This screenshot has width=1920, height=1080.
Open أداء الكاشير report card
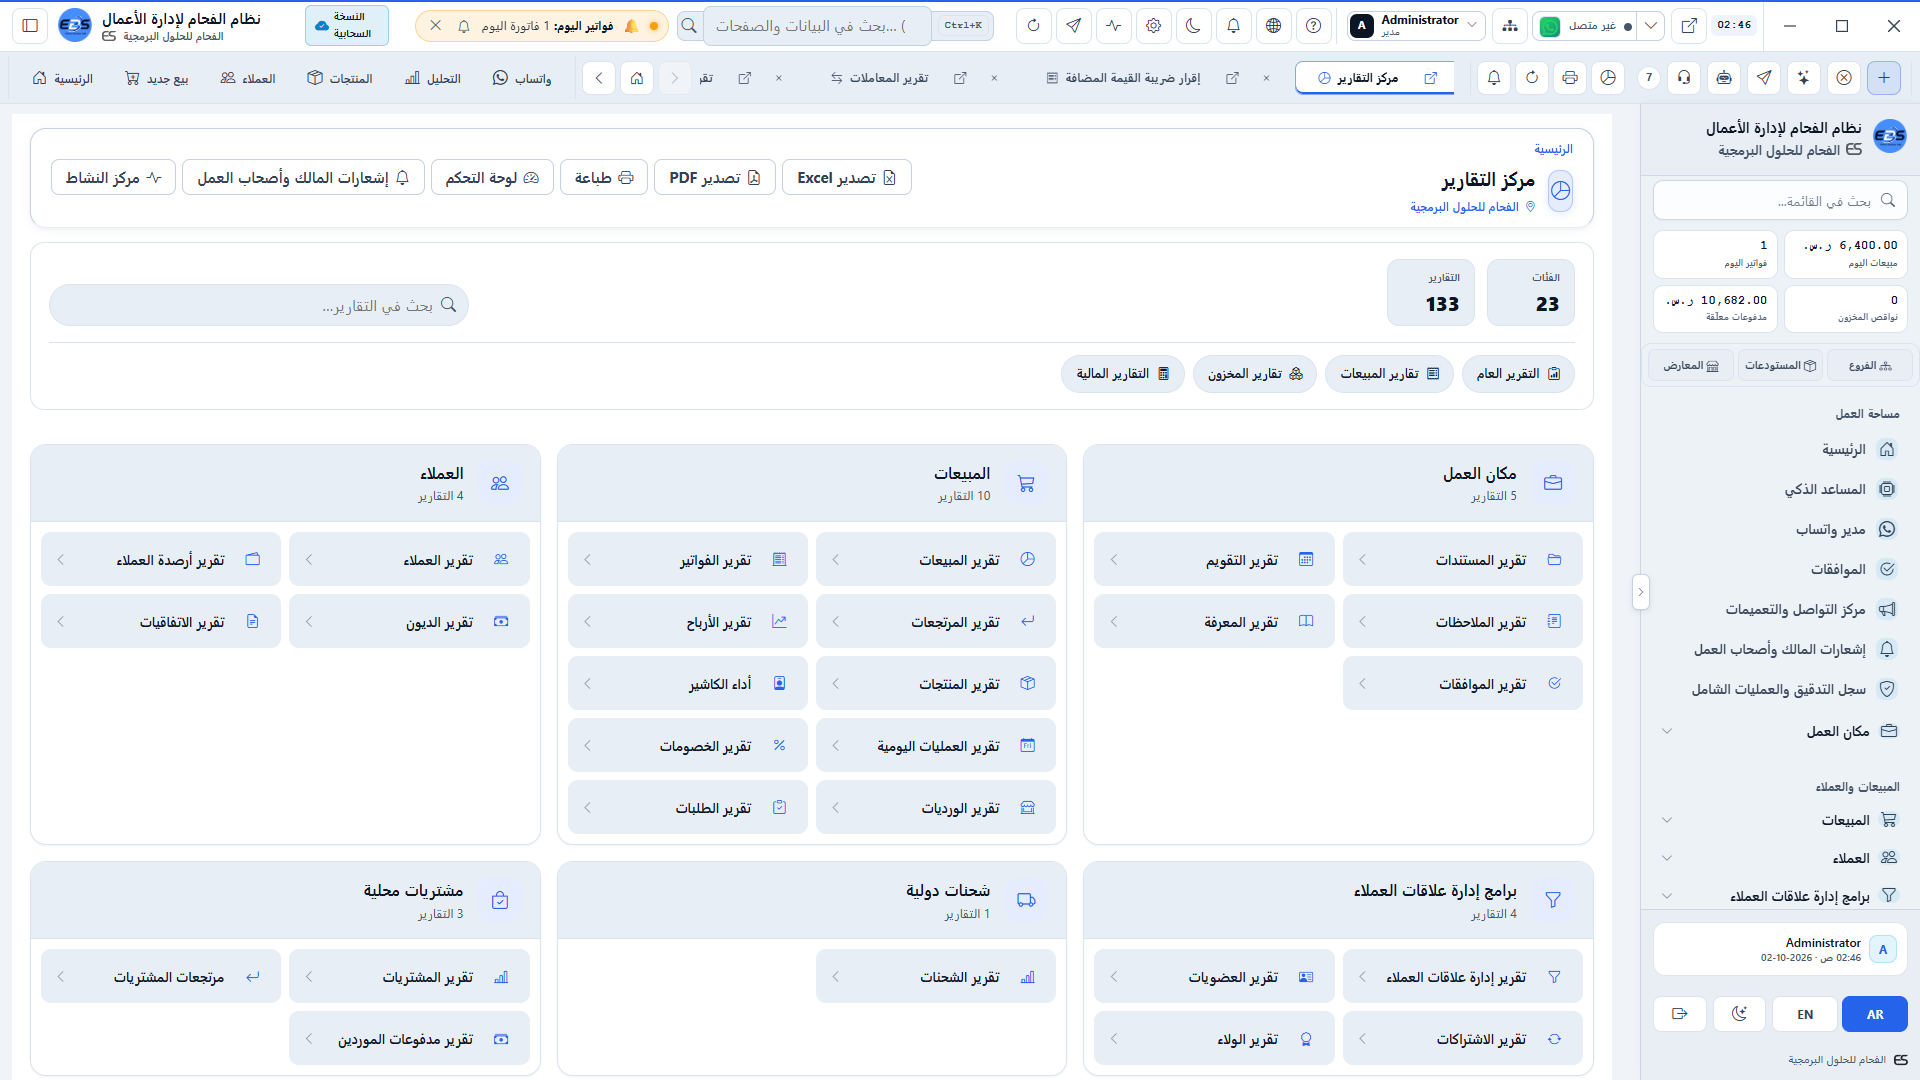pyautogui.click(x=688, y=684)
